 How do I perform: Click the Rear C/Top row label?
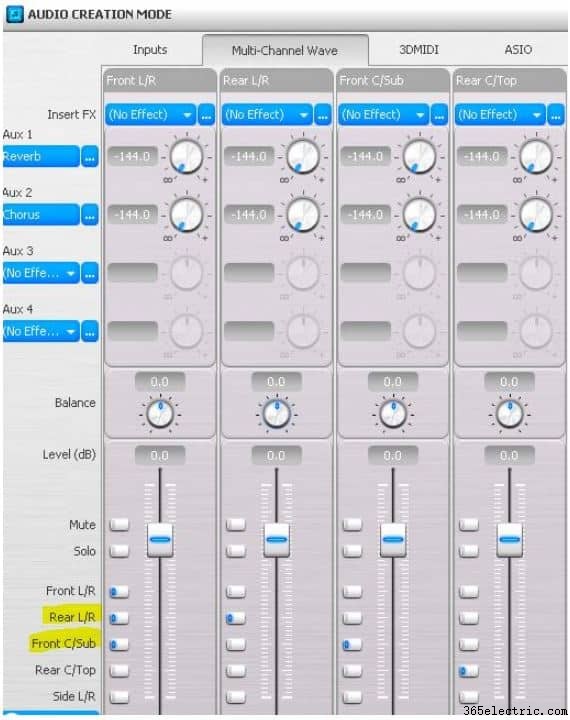65,670
